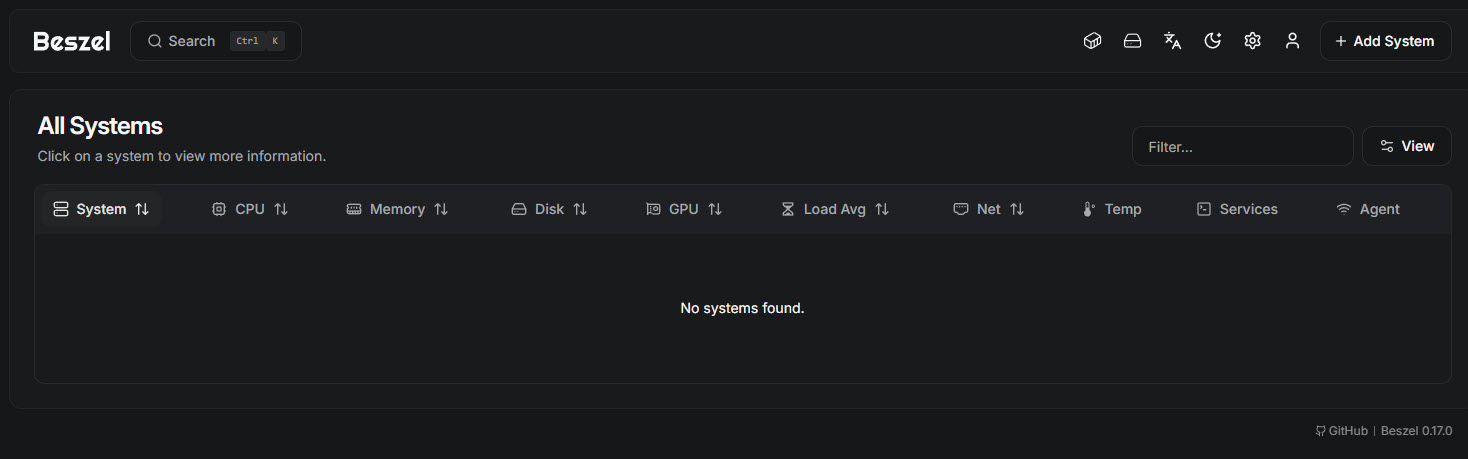Open the View options dropdown
This screenshot has height=459, width=1468.
pos(1406,146)
